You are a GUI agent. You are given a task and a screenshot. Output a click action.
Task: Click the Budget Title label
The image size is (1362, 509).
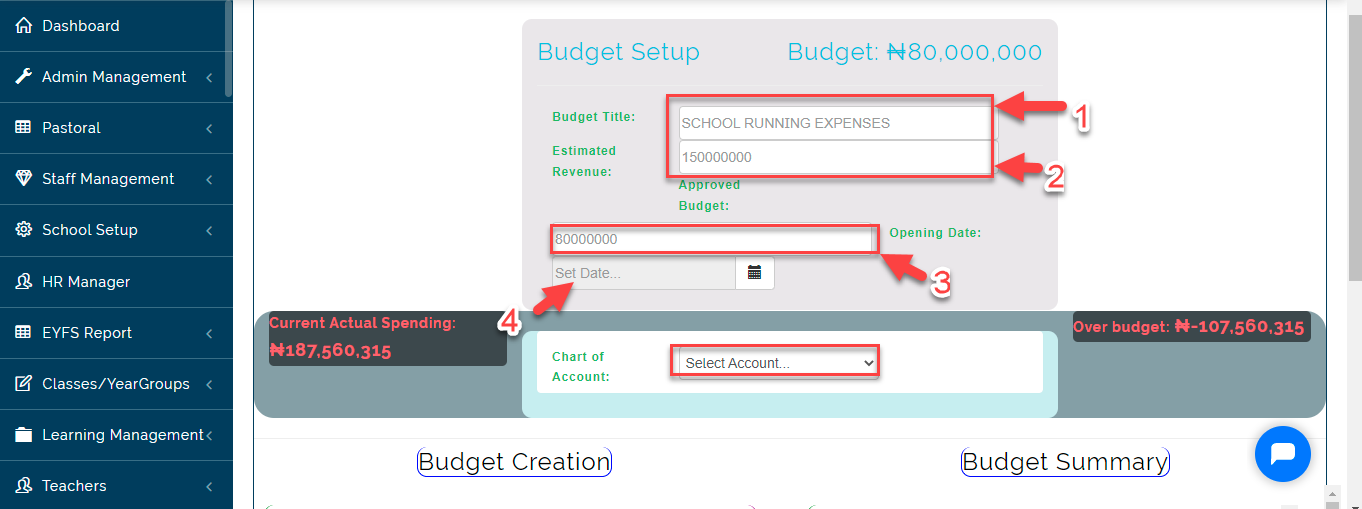[x=594, y=117]
